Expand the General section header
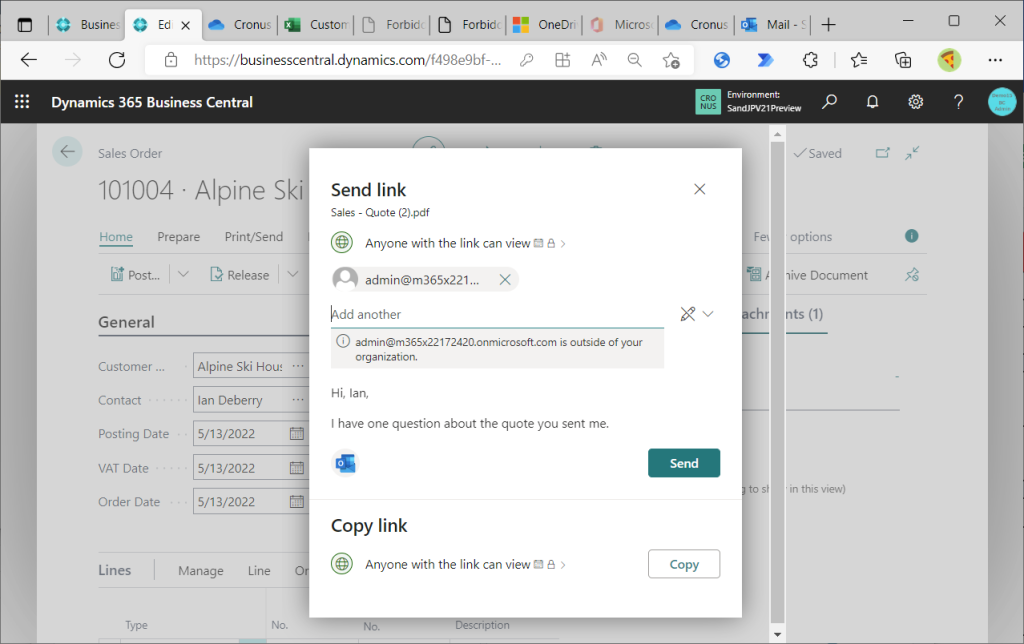This screenshot has width=1024, height=644. [x=127, y=322]
